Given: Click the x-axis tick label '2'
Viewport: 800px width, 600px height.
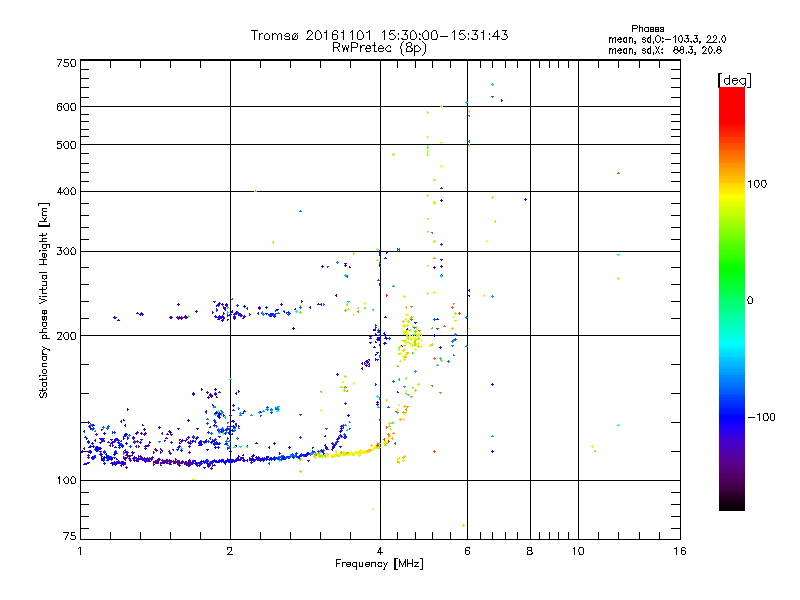Looking at the screenshot, I should (230, 551).
